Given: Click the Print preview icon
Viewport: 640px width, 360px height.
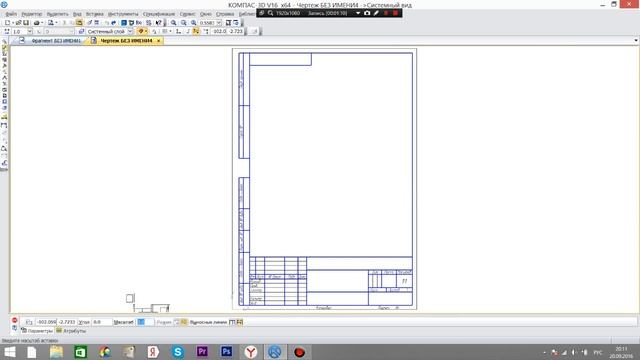Looking at the screenshot, I should (x=51, y=23).
